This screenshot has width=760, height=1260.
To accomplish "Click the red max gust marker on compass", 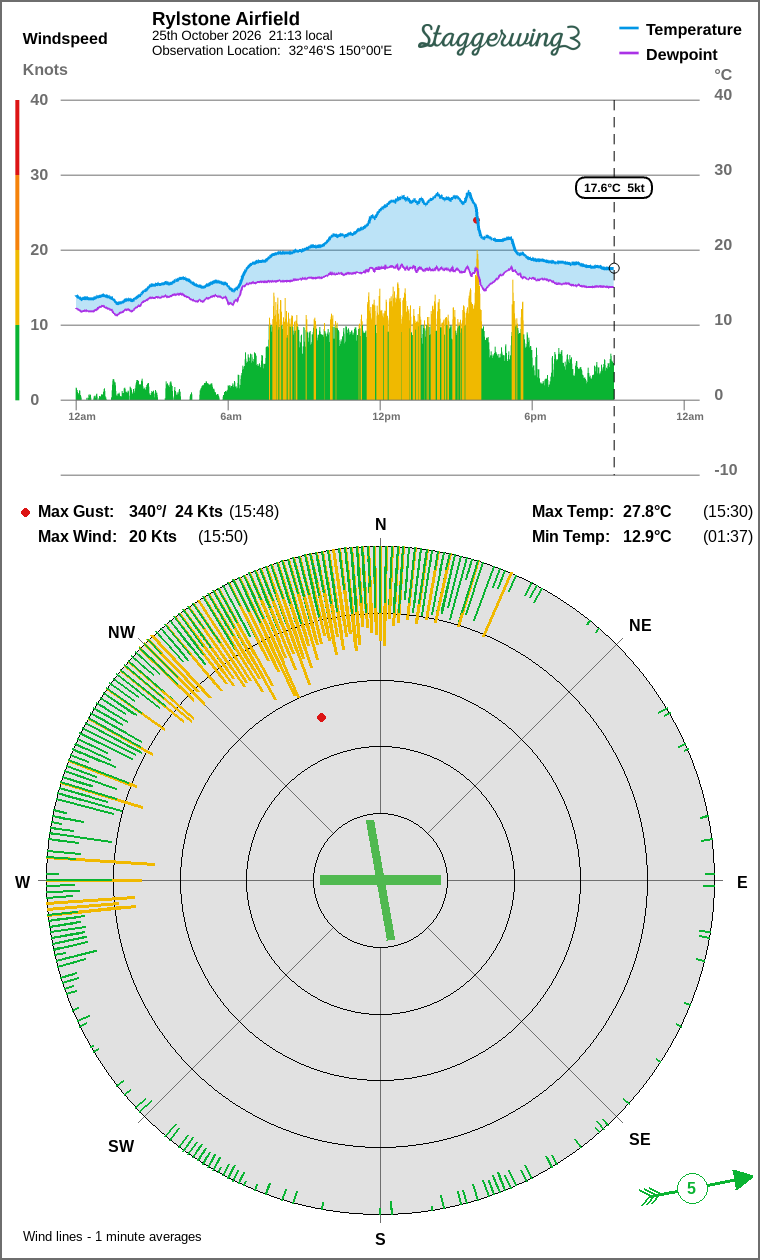I will coord(321,717).
